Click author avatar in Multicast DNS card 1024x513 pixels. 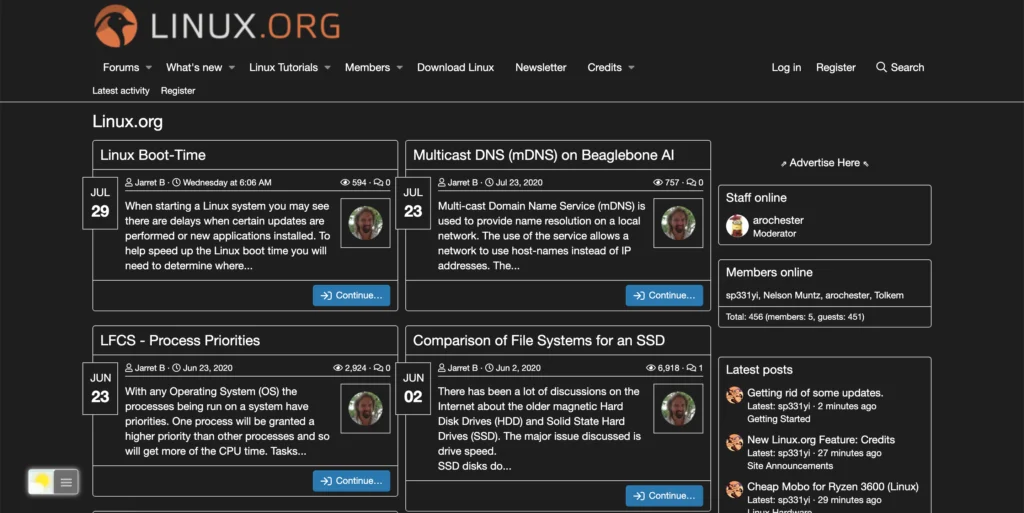678,223
